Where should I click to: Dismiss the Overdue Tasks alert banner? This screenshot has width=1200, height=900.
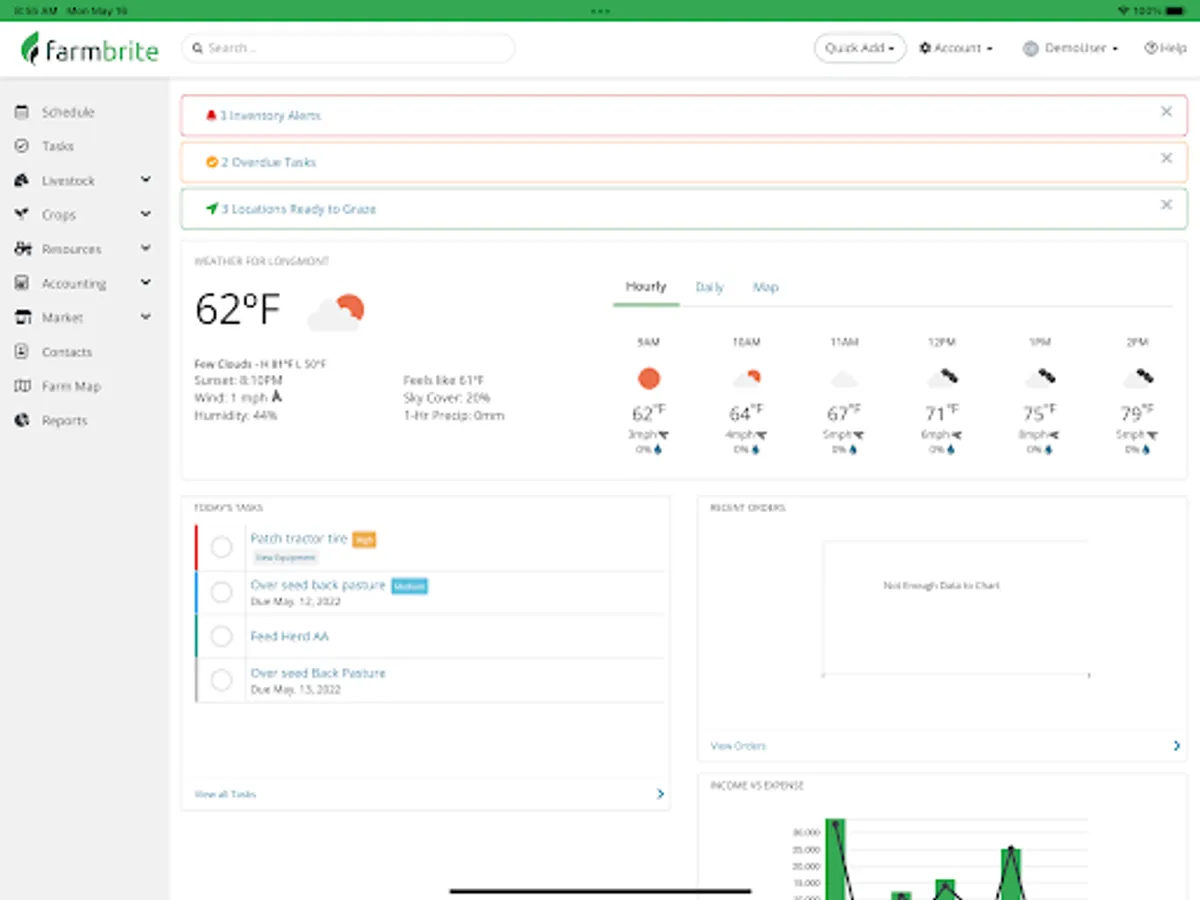click(1166, 158)
